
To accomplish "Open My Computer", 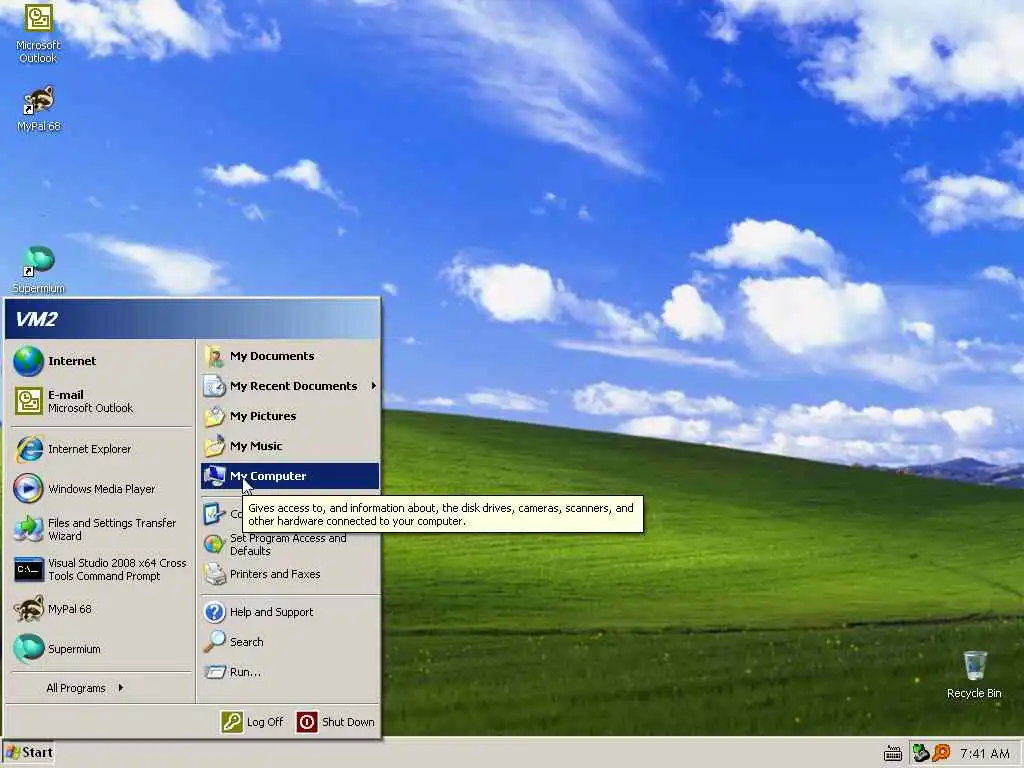I will [290, 476].
